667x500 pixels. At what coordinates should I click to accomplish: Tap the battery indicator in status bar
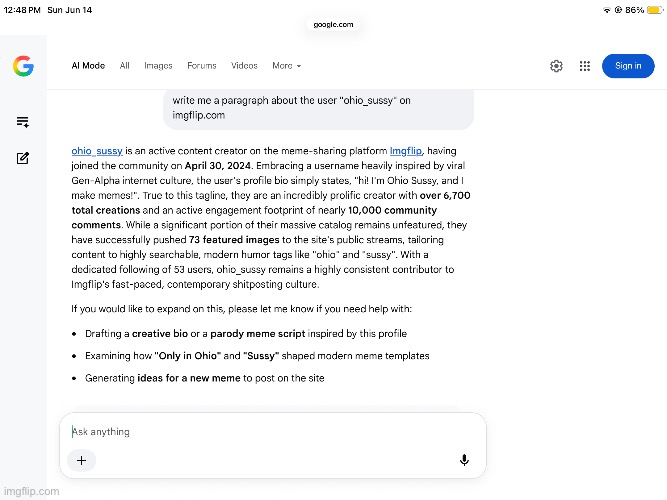coord(655,10)
